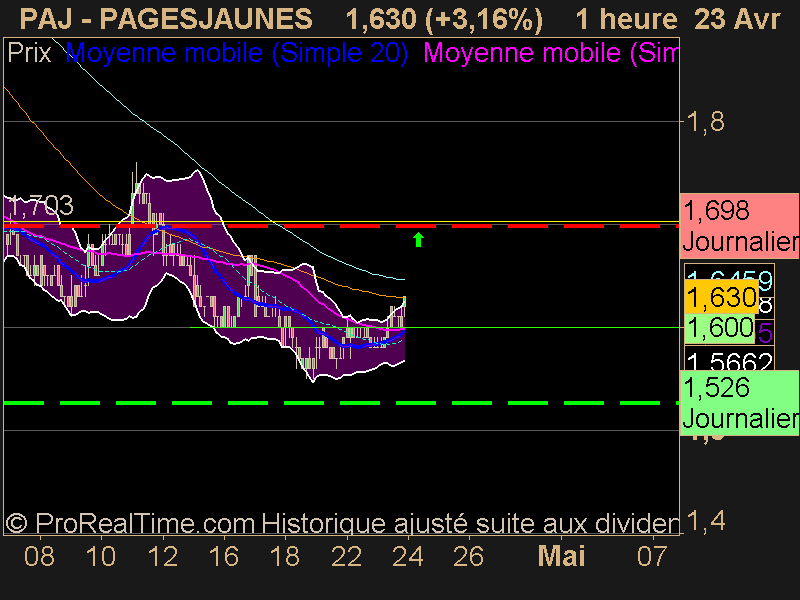Screen dimensions: 800x600
Task: Click the 1,703 price annotation on chart
Action: (41, 206)
